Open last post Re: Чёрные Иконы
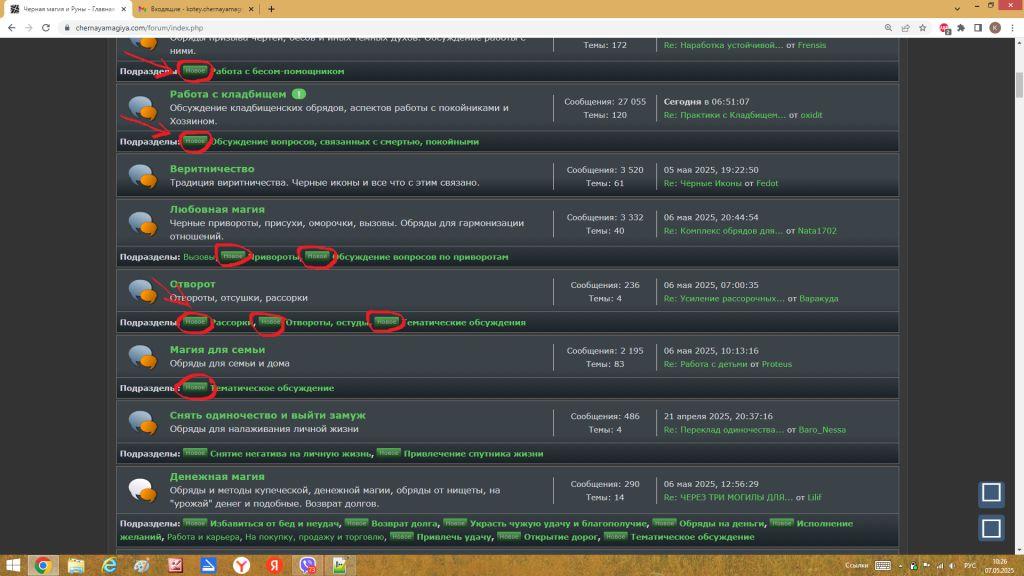 tap(703, 183)
